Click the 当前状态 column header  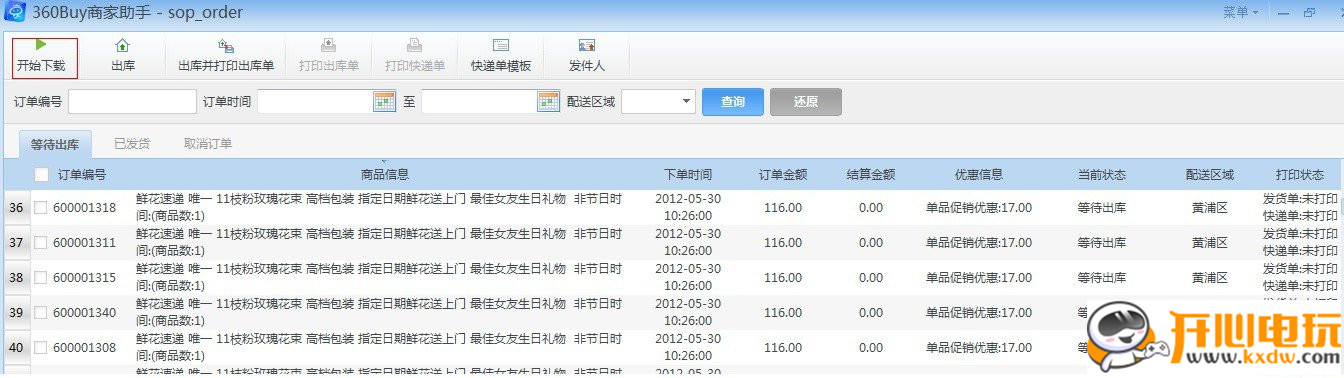1102,174
